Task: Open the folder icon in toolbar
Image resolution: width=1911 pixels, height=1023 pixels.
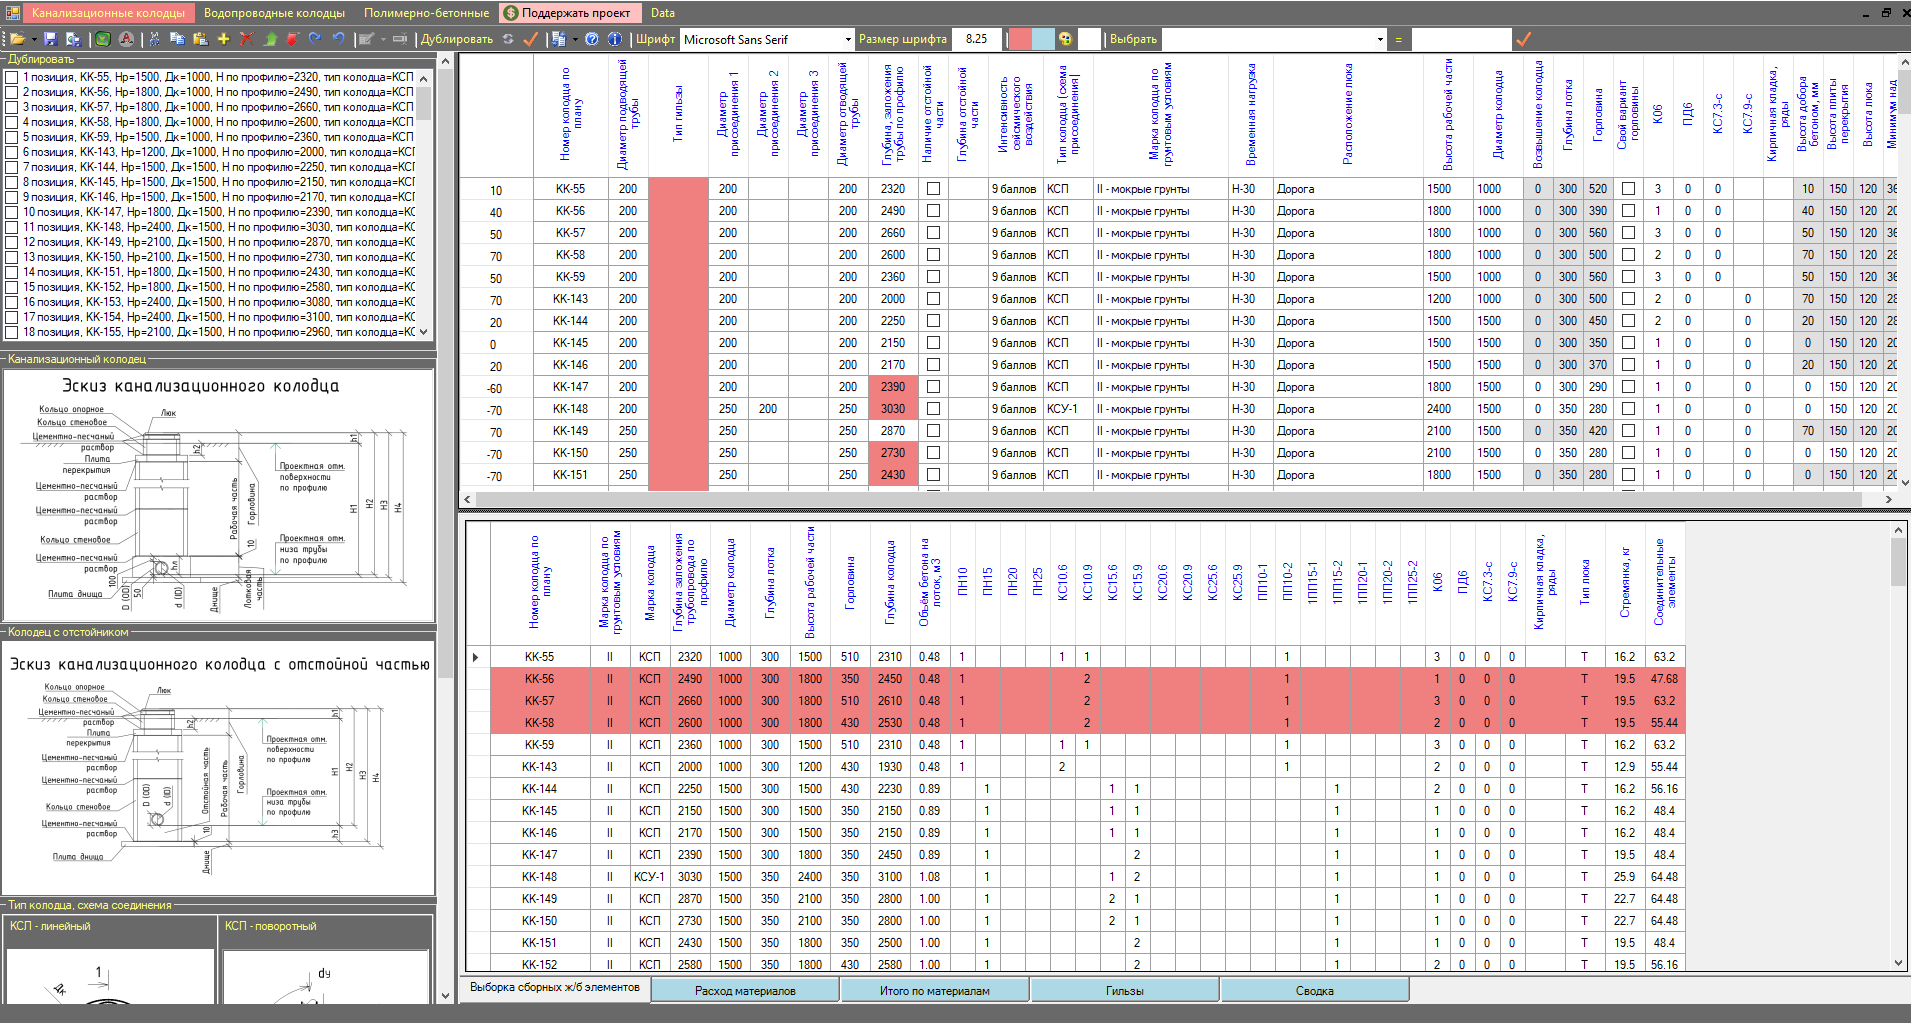Action: 17,39
